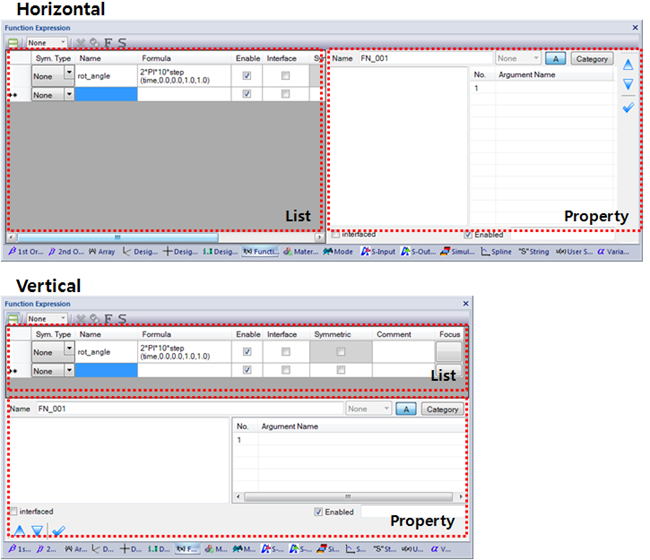Click the tag icon in Vertical toolbar

pos(95,319)
